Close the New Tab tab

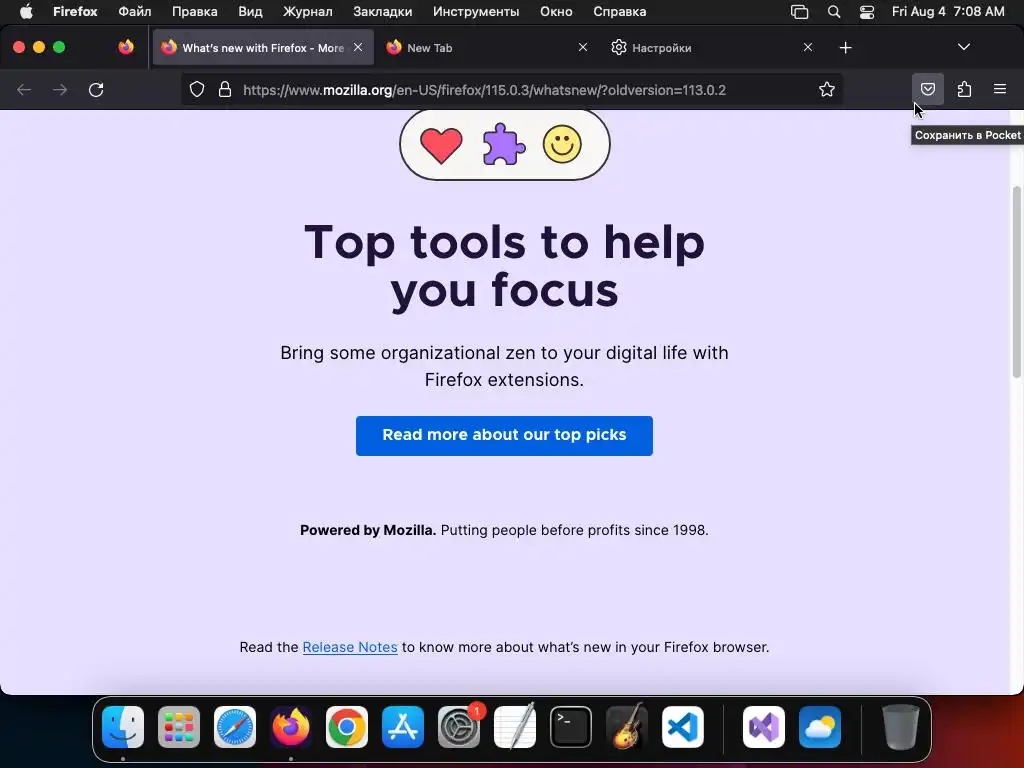pos(583,47)
